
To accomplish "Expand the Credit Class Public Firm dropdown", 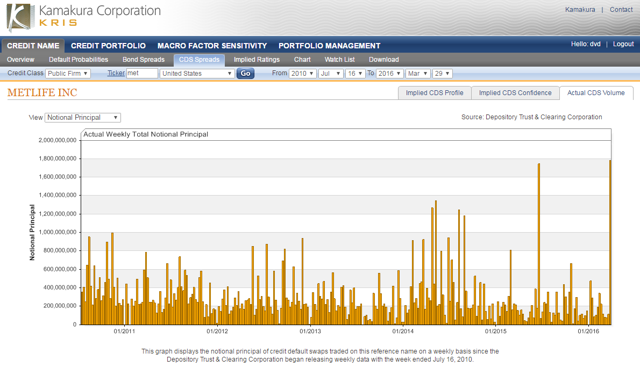I will (68, 73).
